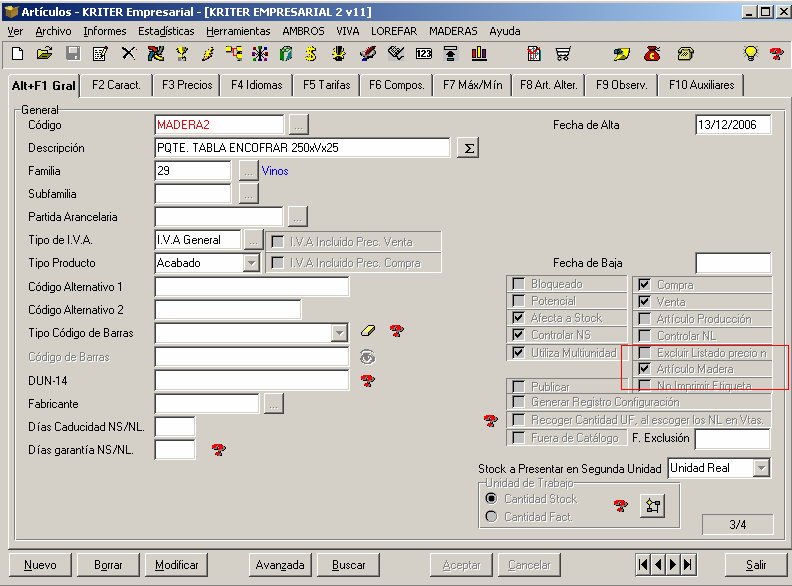The width and height of the screenshot is (792, 586).
Task: Open lookup button next to Código
Action: pos(299,125)
